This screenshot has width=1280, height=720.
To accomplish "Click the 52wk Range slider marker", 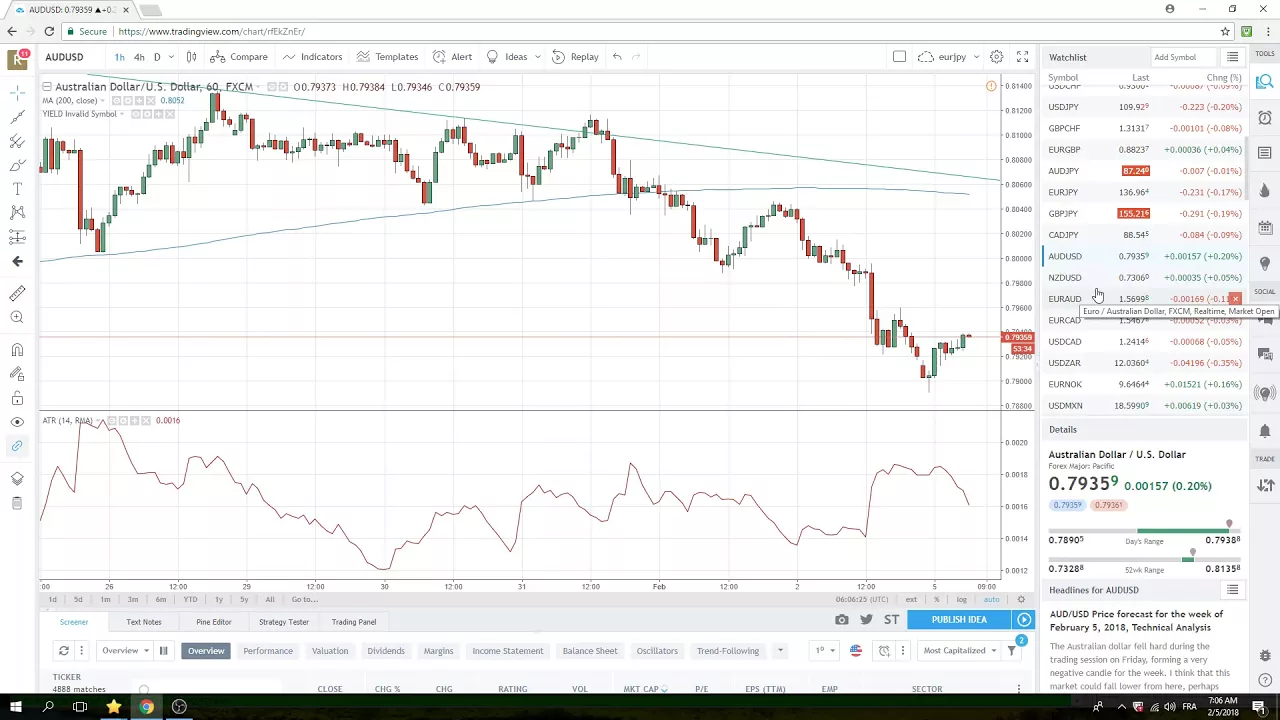I will point(1192,553).
